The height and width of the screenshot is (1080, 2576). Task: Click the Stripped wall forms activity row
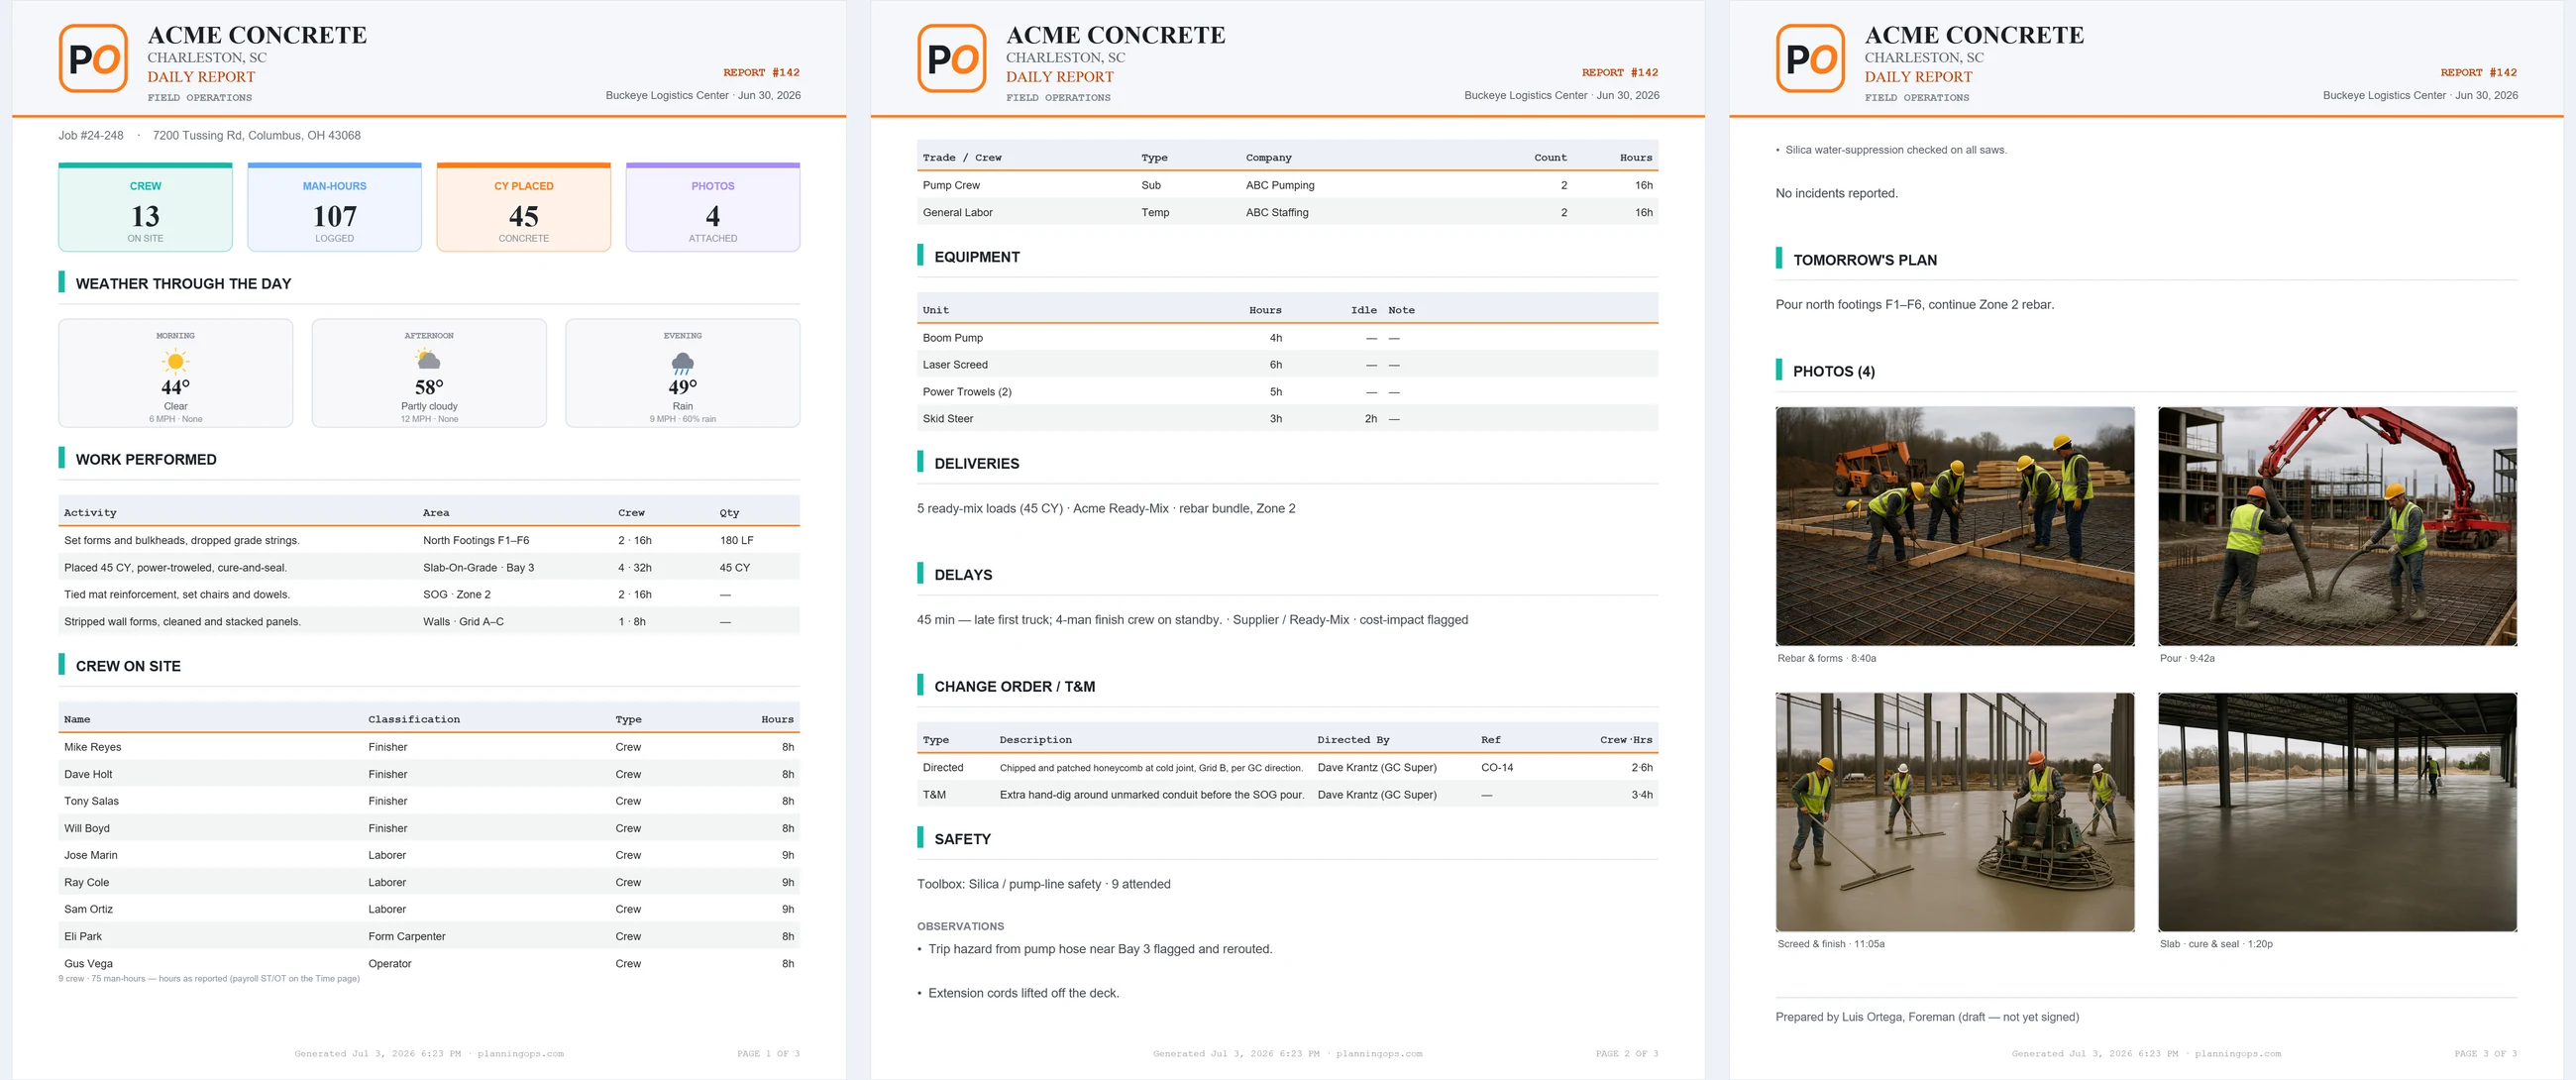pyautogui.click(x=429, y=621)
